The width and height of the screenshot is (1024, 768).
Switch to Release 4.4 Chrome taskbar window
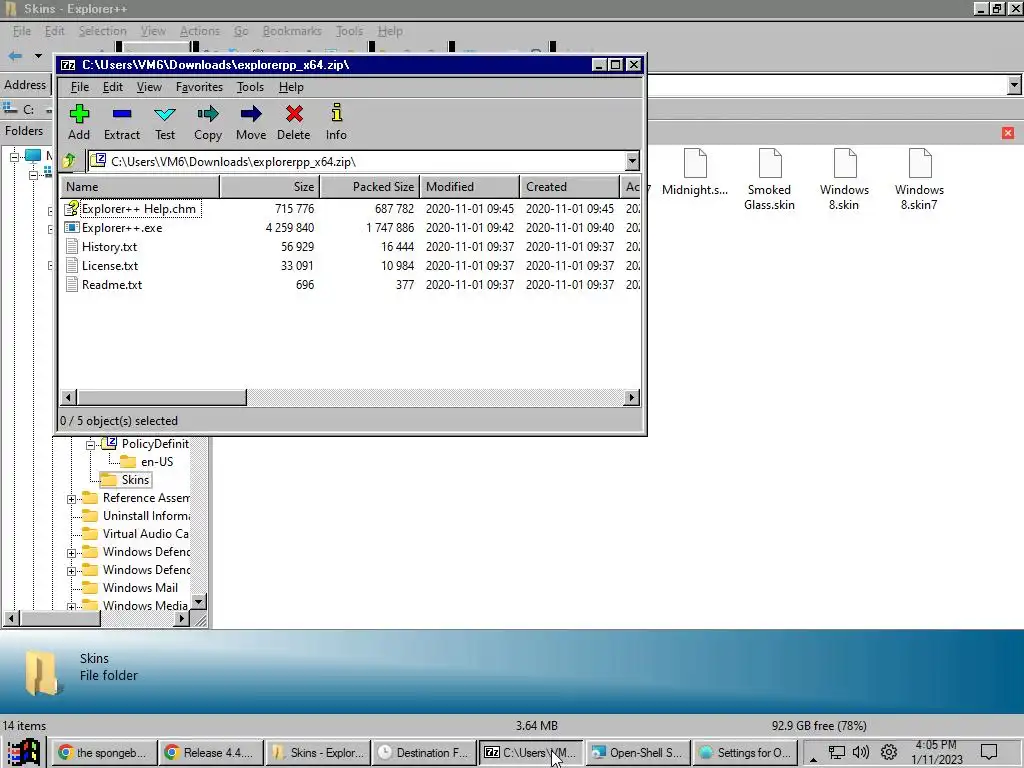(212, 752)
